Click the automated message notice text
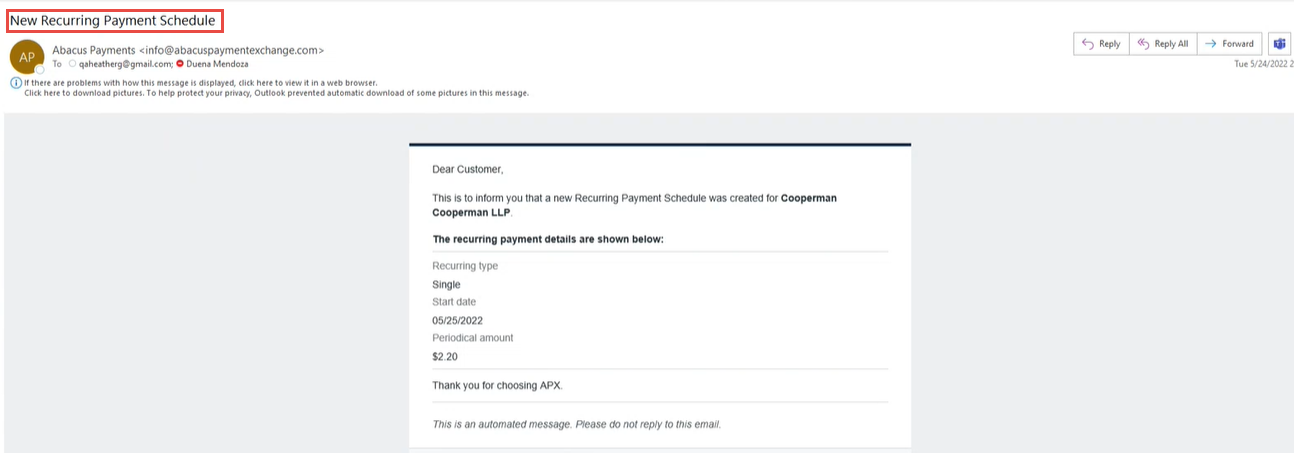 point(576,424)
